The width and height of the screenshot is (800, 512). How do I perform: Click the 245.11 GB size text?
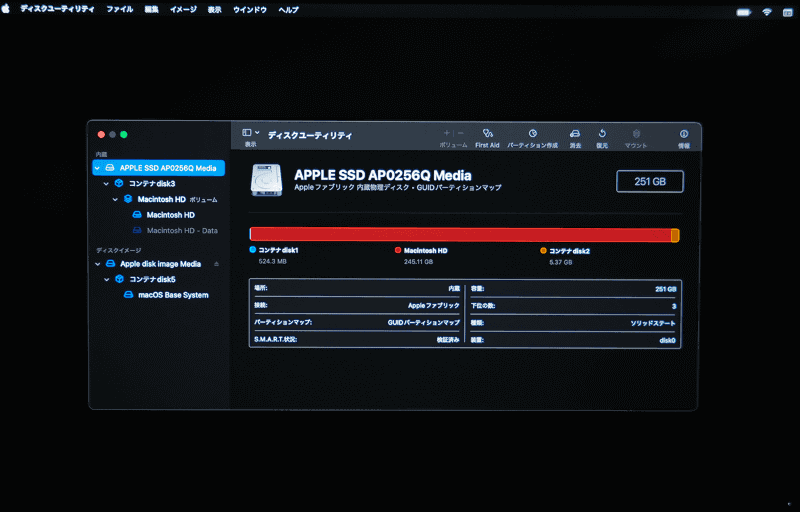pos(418,262)
